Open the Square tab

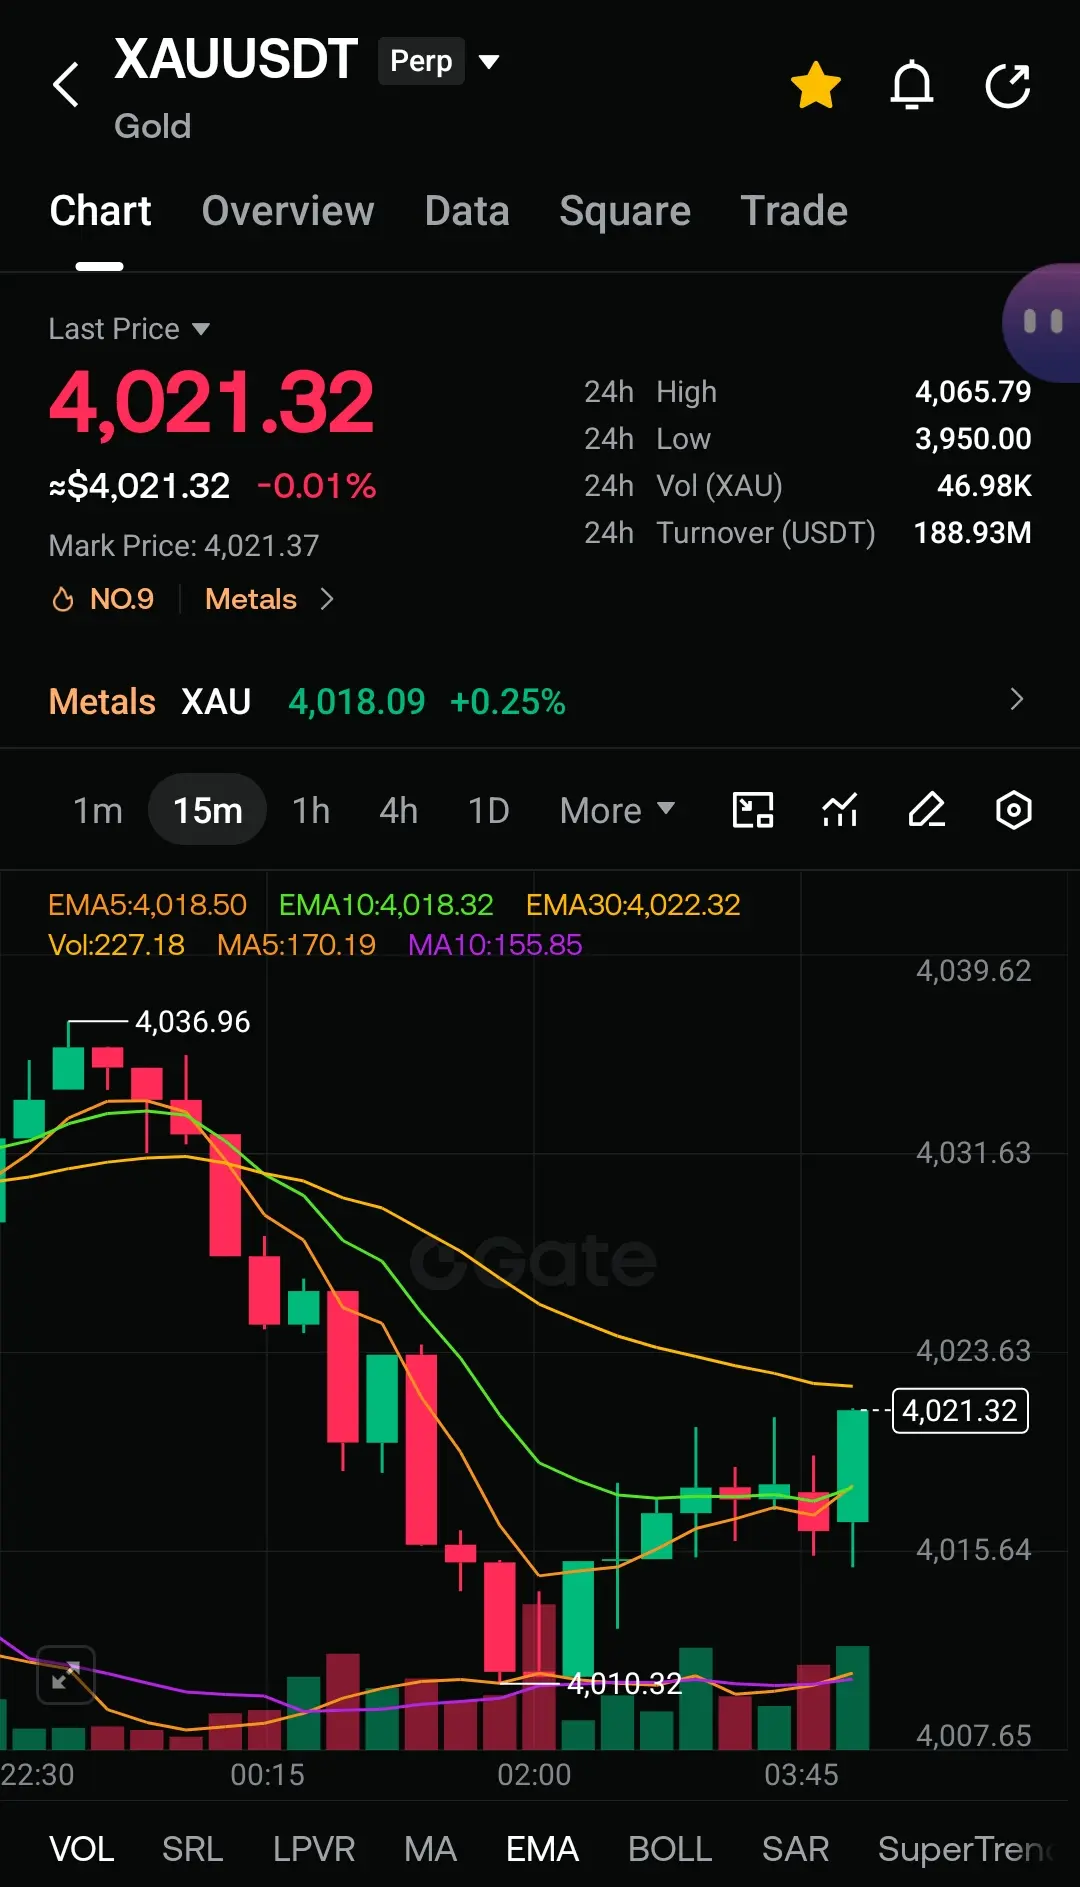625,211
